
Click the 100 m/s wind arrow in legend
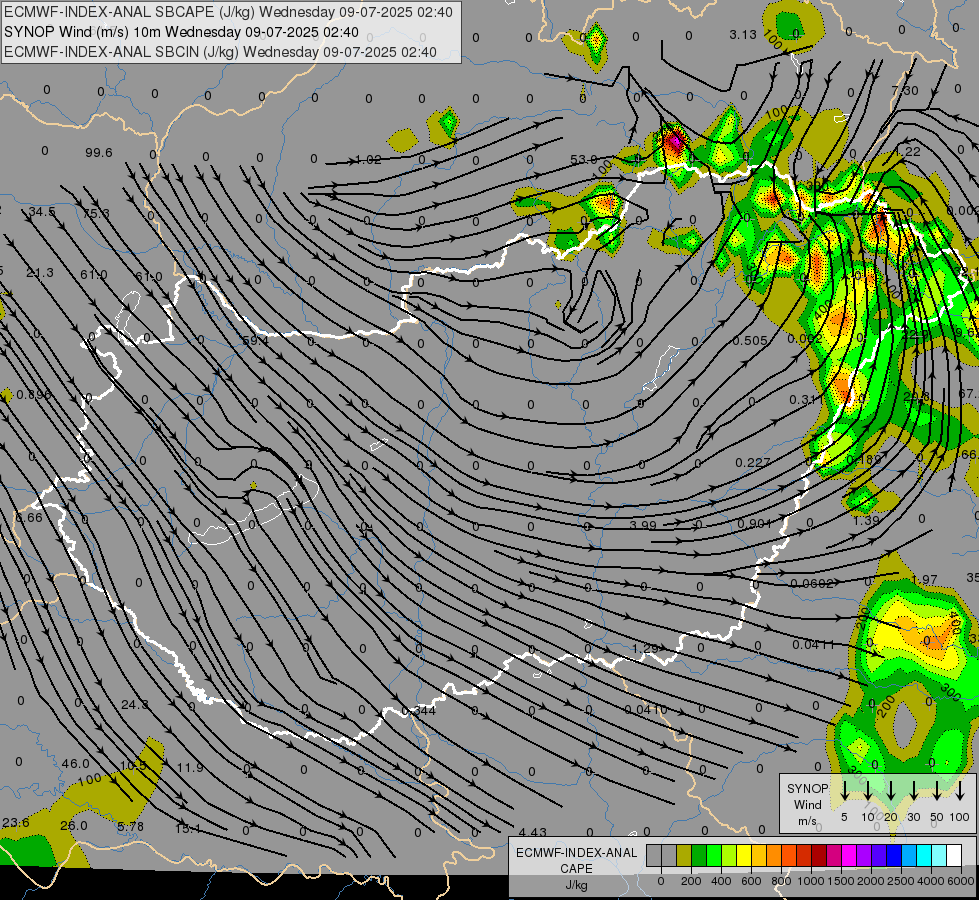point(960,790)
